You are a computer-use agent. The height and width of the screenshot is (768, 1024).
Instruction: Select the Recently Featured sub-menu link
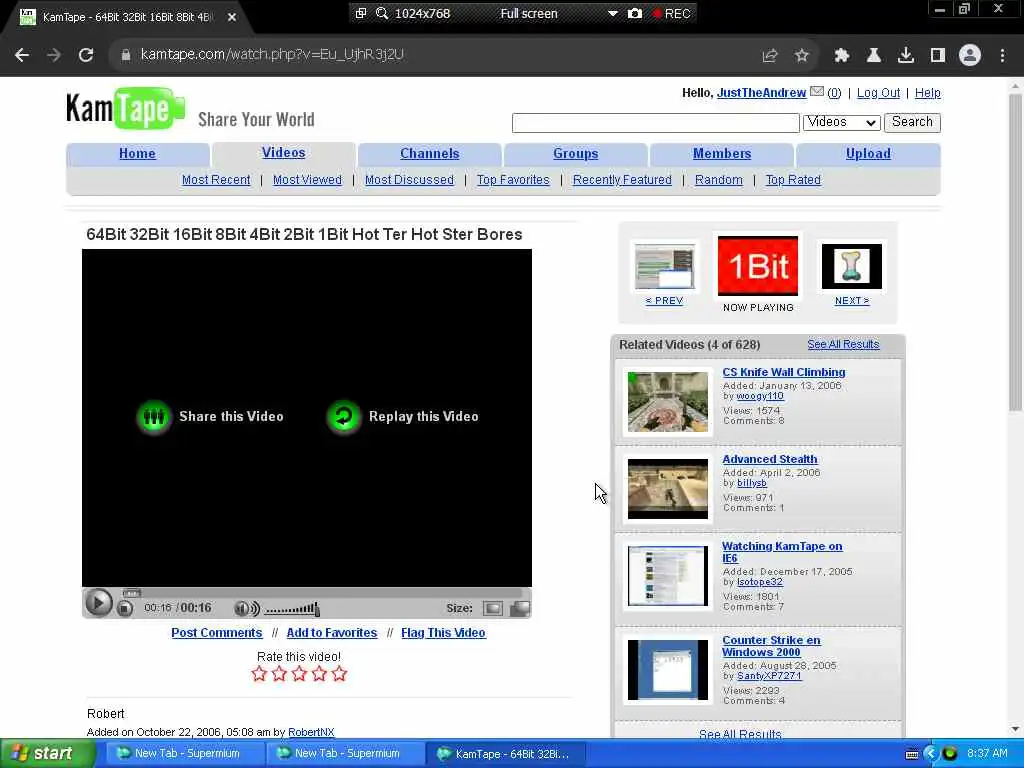pos(622,180)
